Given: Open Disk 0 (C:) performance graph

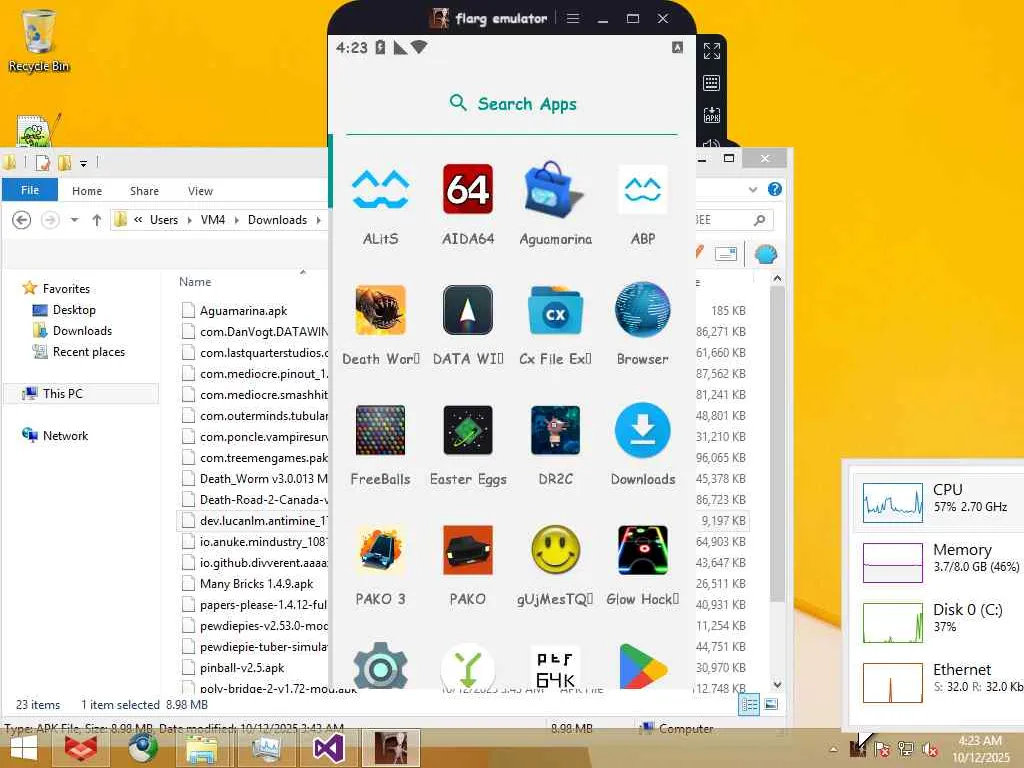Looking at the screenshot, I should pyautogui.click(x=892, y=622).
